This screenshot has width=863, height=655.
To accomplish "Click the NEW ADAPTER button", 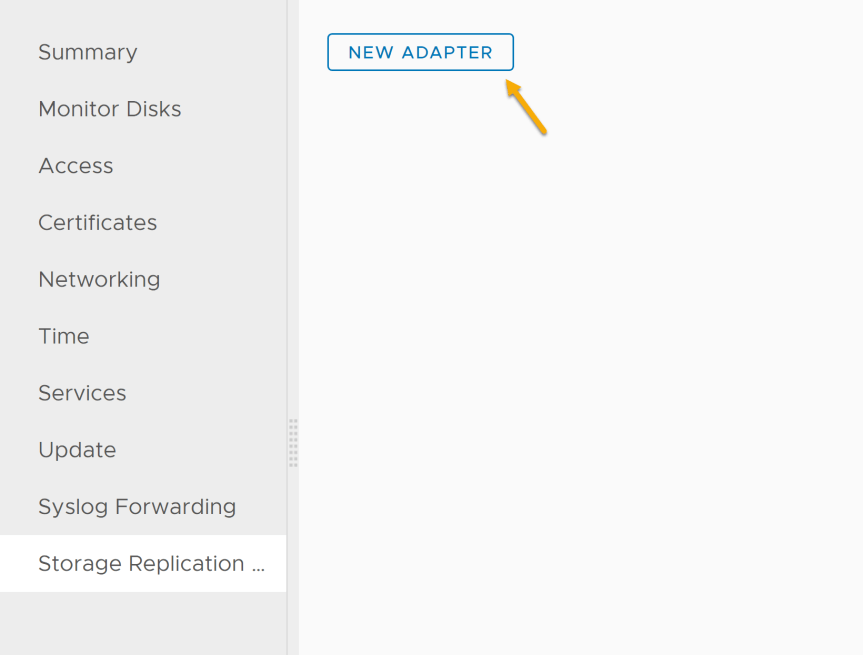I will (420, 52).
